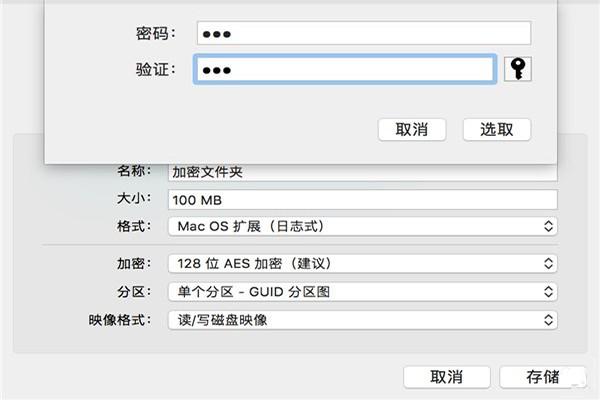Screen dimensions: 600x400
Task: Open the 分区 dropdown 单个分区 GUID
Action: click(x=362, y=292)
